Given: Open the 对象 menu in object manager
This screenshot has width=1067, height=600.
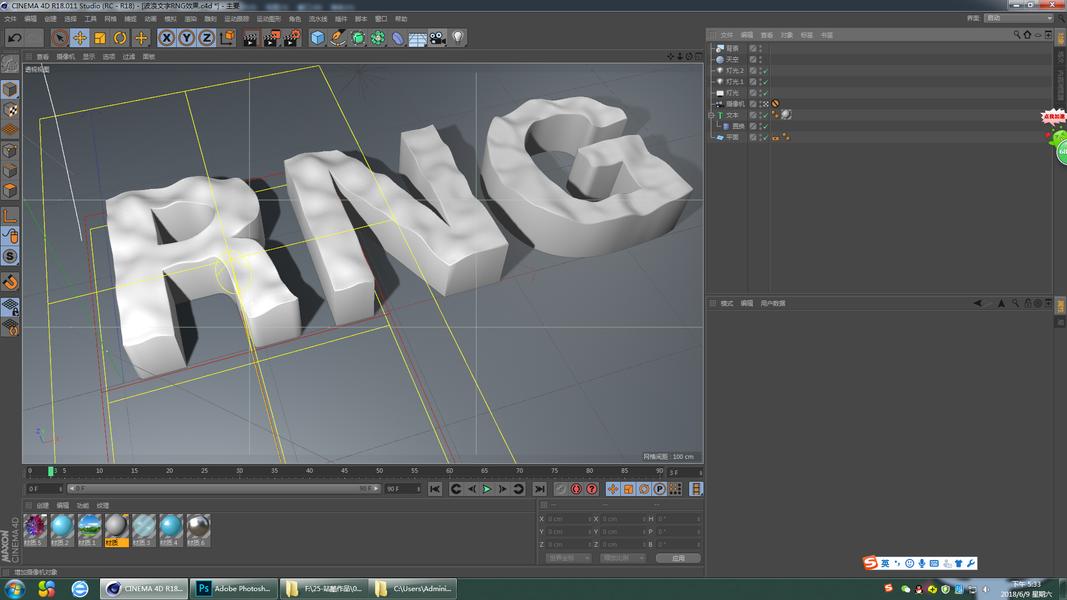Looking at the screenshot, I should click(x=786, y=35).
